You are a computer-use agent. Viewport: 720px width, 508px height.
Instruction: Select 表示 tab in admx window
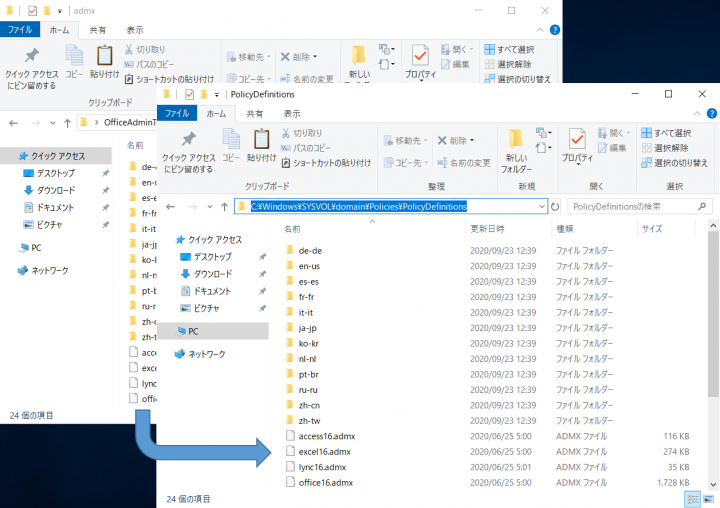point(135,30)
